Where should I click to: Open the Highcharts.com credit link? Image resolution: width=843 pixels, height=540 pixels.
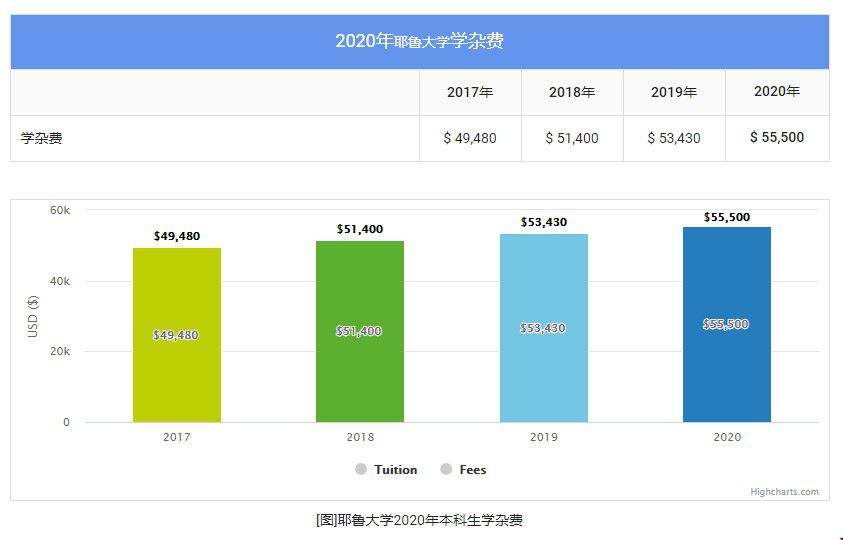(784, 492)
